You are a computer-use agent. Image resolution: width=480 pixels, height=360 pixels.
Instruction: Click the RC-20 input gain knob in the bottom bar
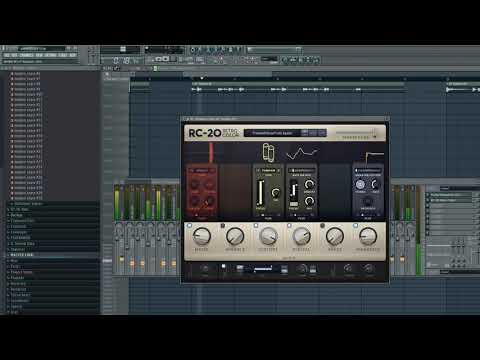(205, 269)
